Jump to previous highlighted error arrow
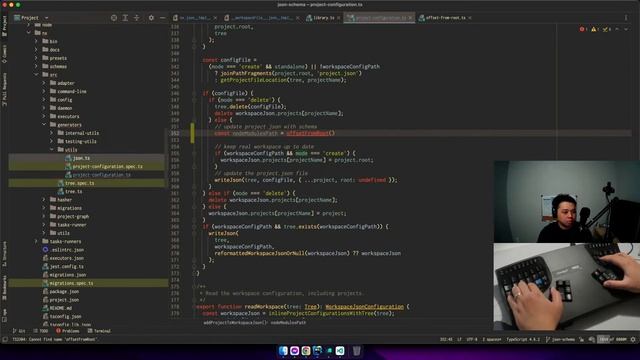Viewport: 640px width, 360px height. tap(617, 29)
